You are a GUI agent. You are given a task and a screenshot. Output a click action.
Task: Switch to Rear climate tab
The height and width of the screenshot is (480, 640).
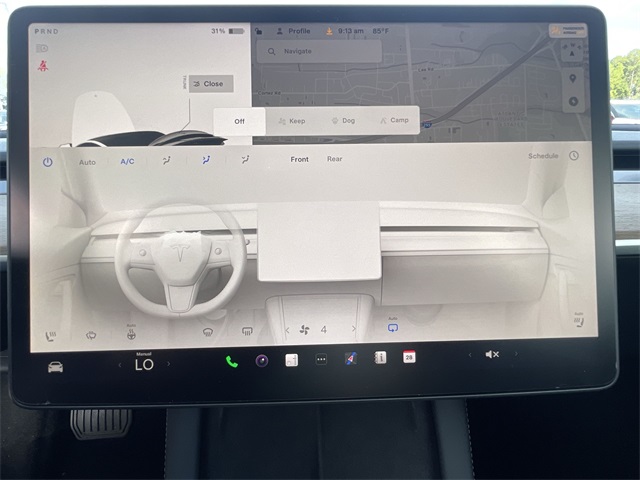tap(335, 159)
